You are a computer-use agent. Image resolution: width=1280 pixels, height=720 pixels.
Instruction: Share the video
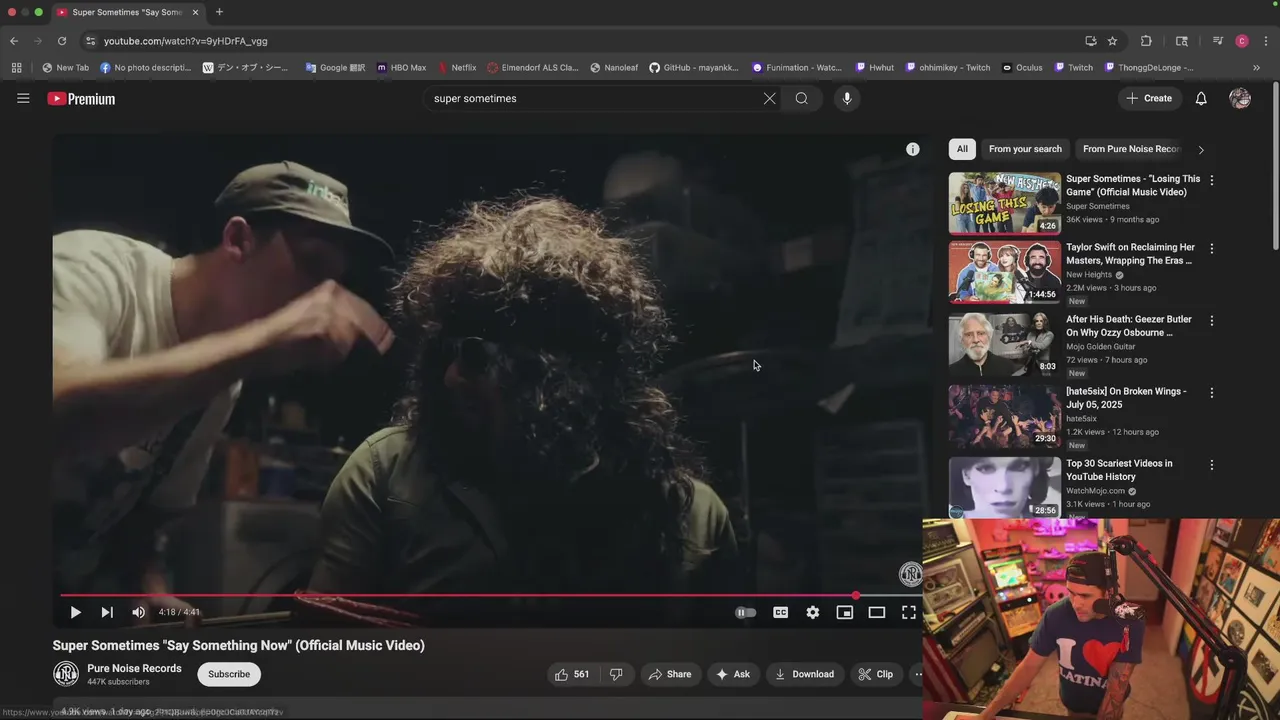point(669,674)
